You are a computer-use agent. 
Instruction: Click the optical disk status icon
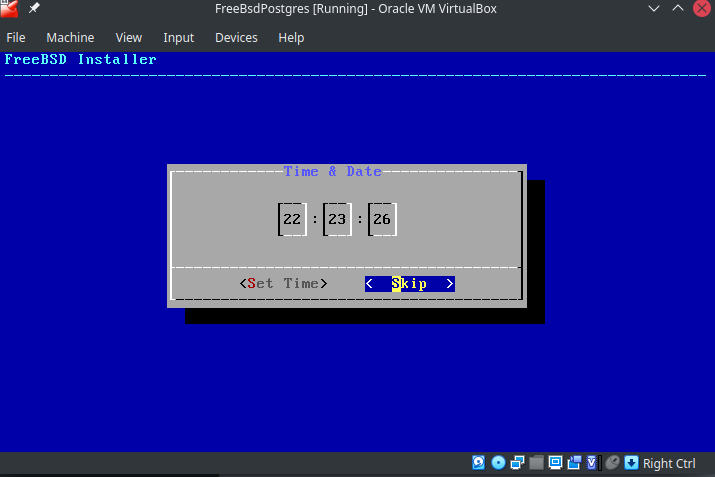(x=498, y=463)
